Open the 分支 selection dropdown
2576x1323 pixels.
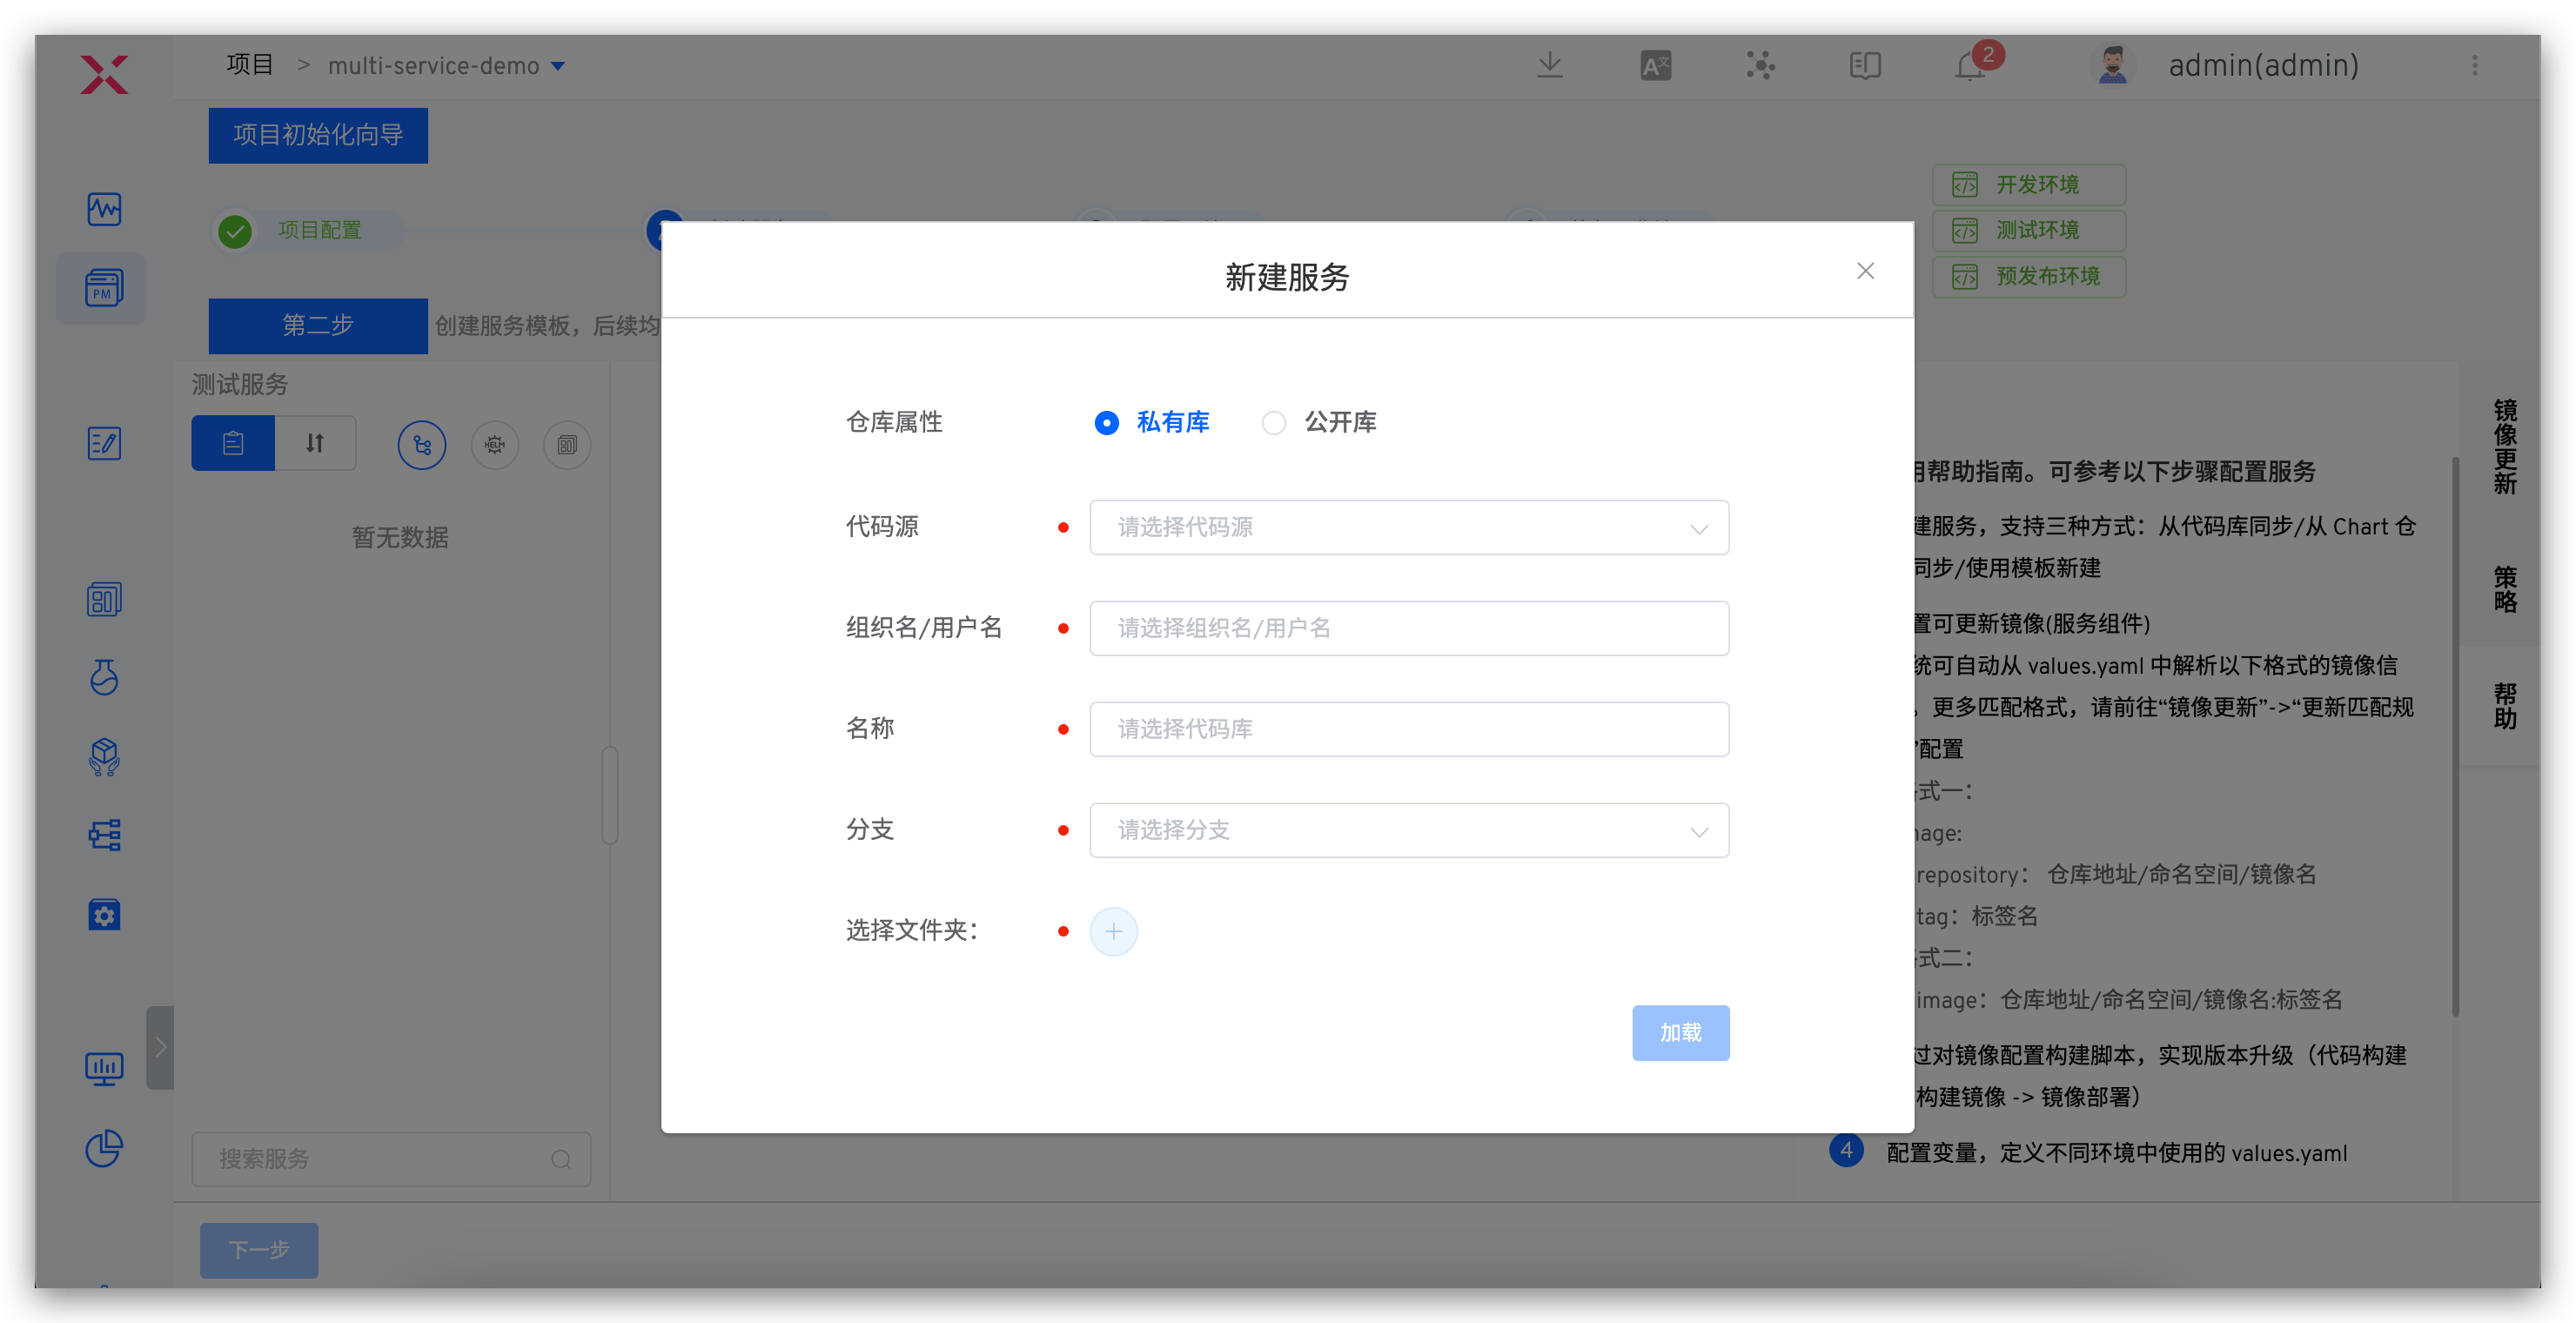coord(1408,830)
